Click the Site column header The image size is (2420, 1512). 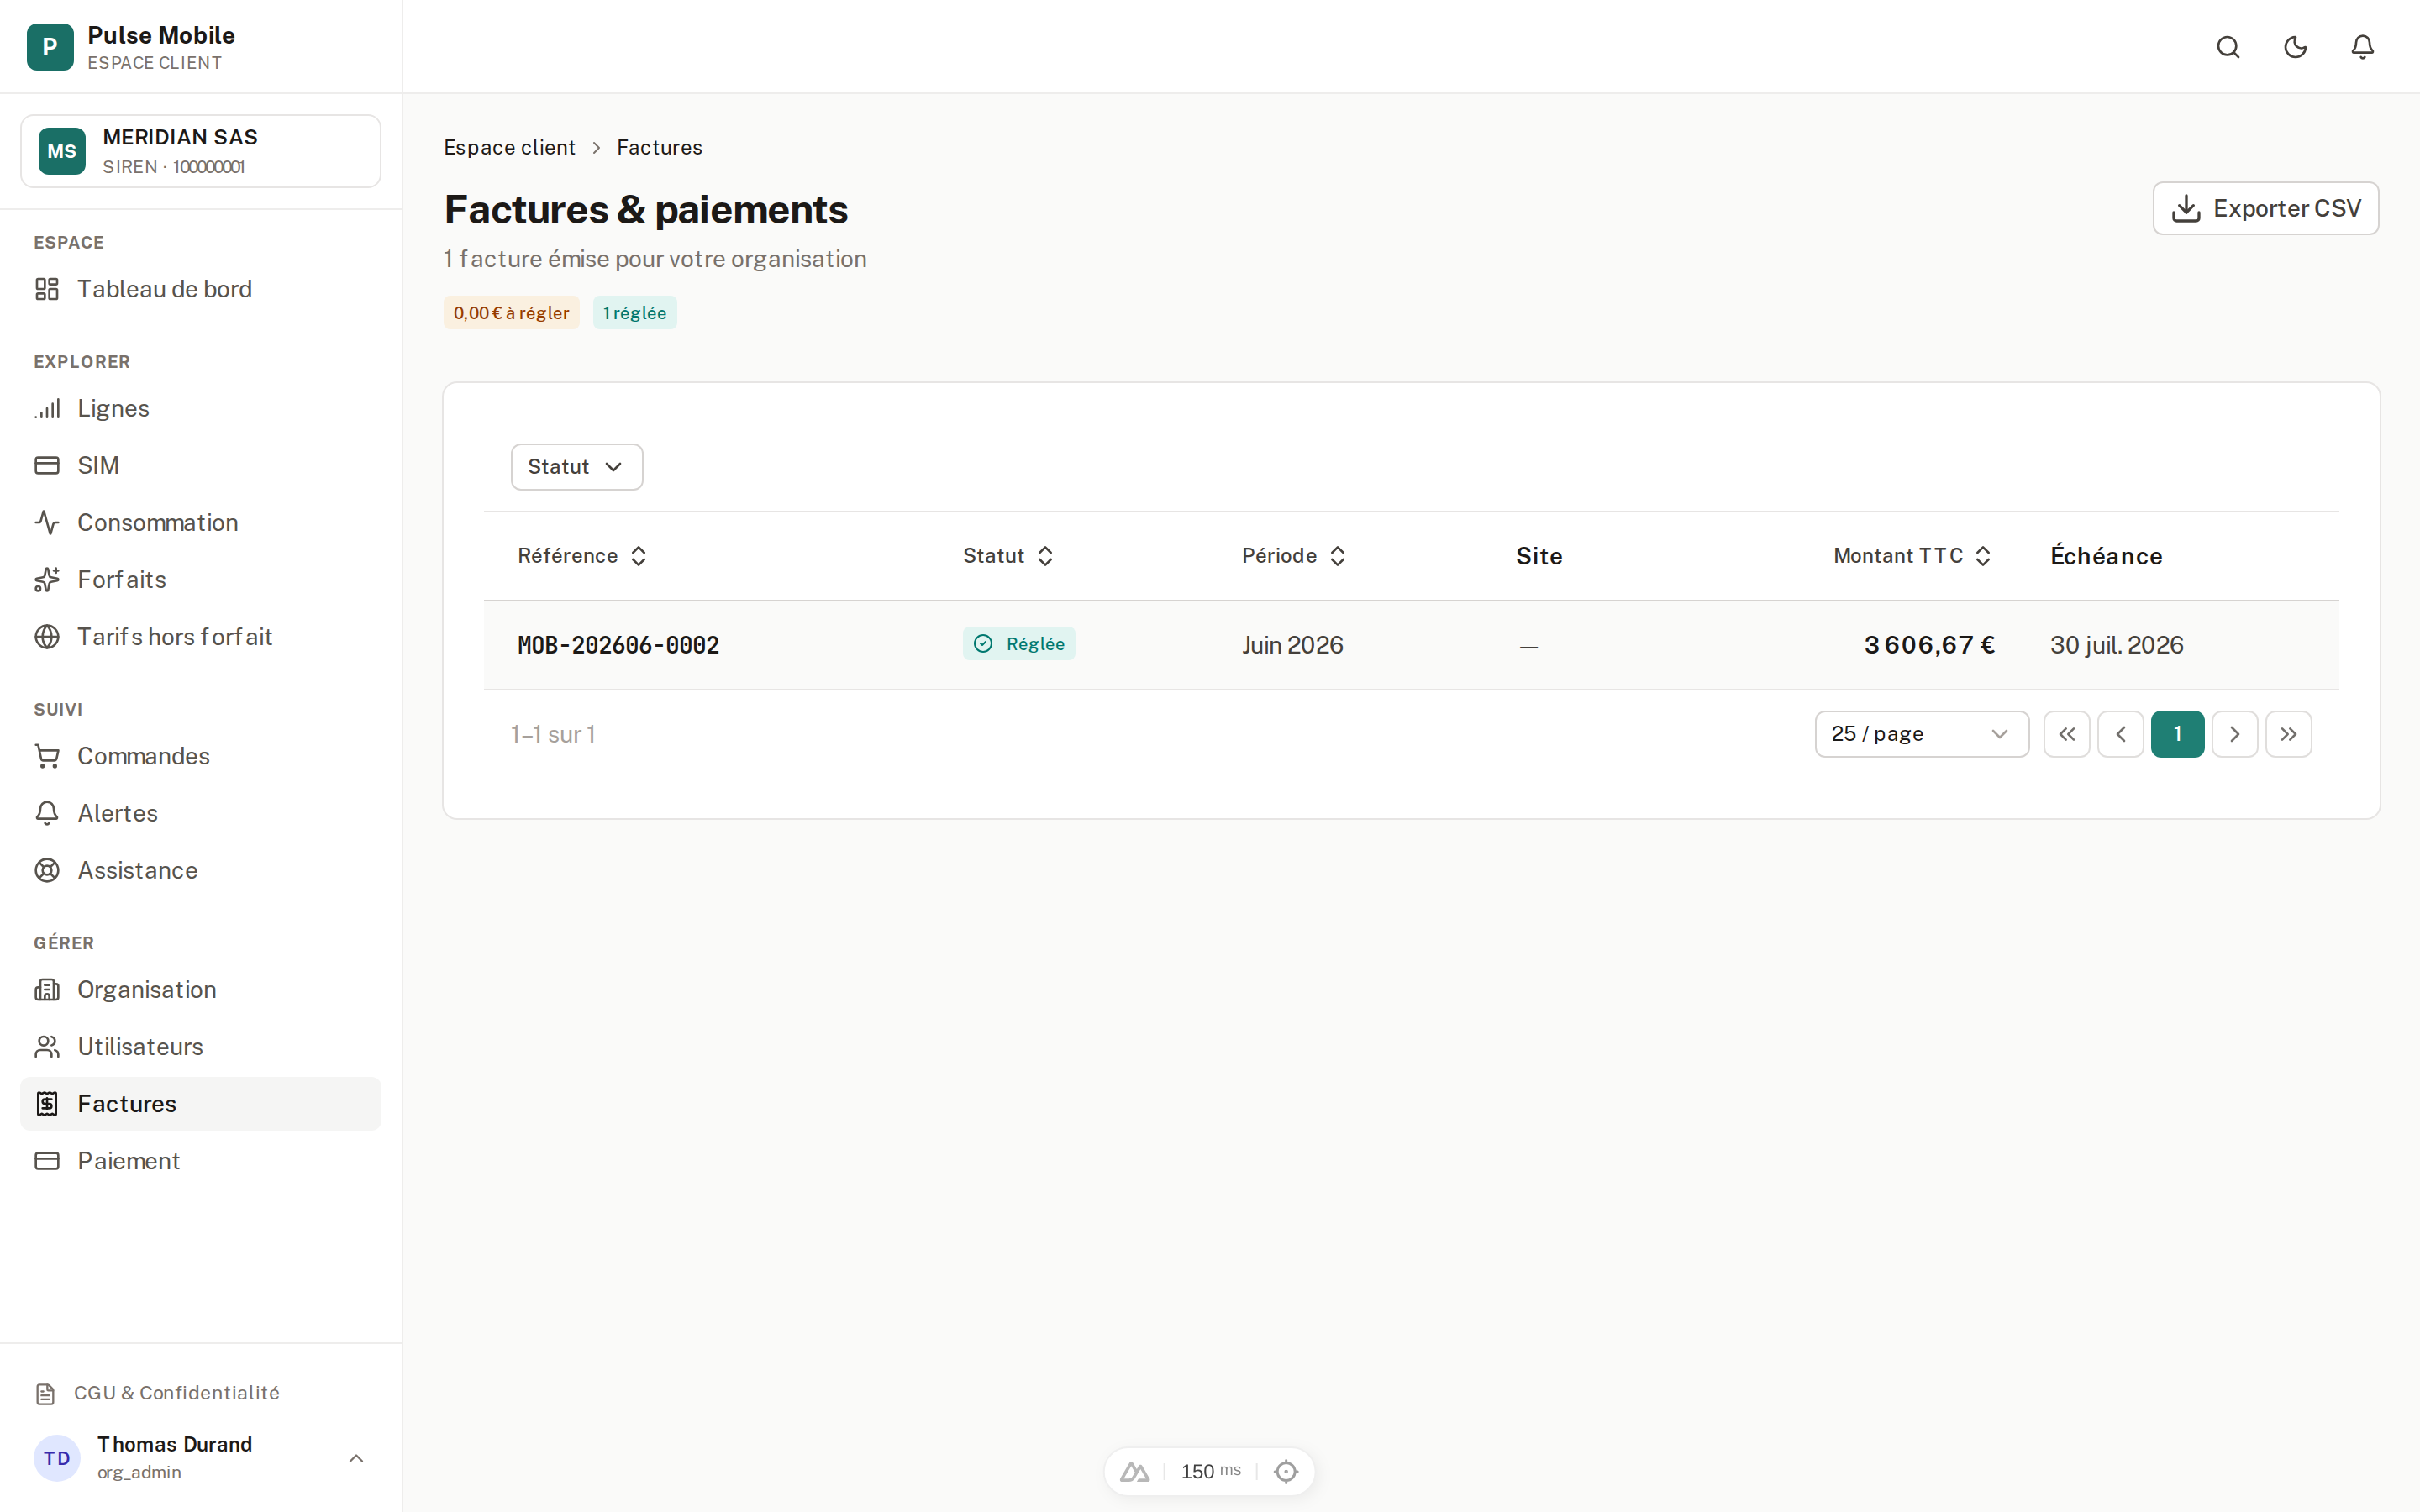click(x=1539, y=556)
